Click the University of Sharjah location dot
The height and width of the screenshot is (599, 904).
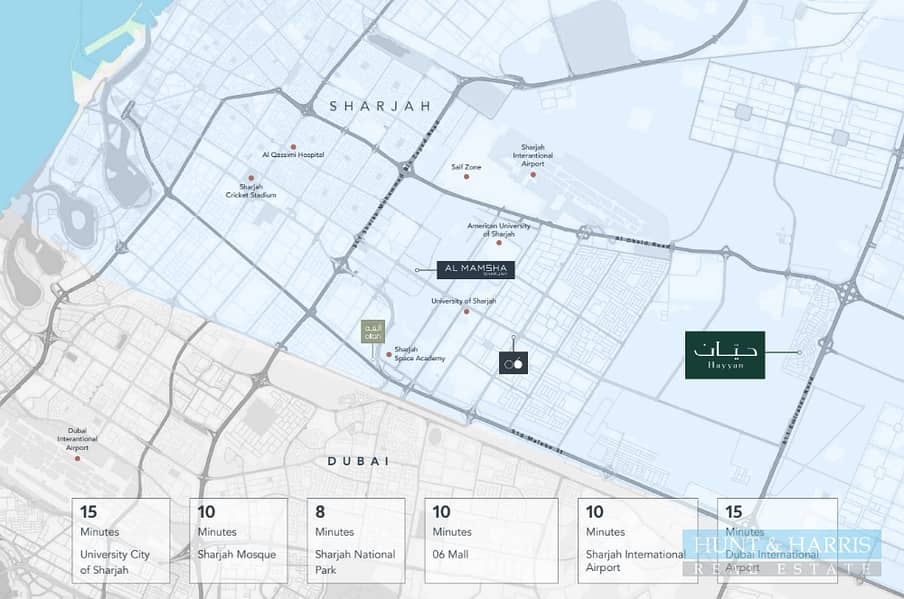pos(466,311)
